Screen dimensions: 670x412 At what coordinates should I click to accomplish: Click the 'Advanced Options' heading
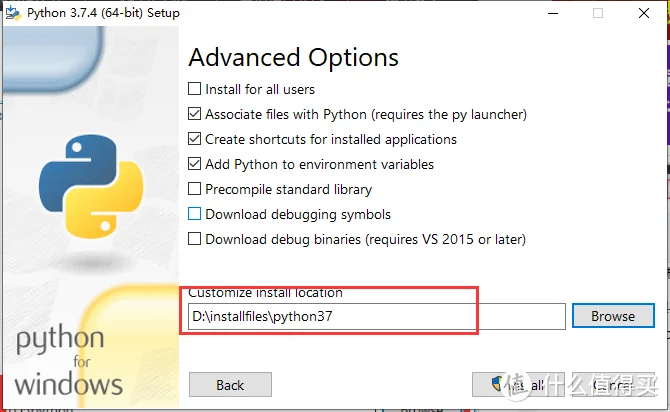click(294, 57)
